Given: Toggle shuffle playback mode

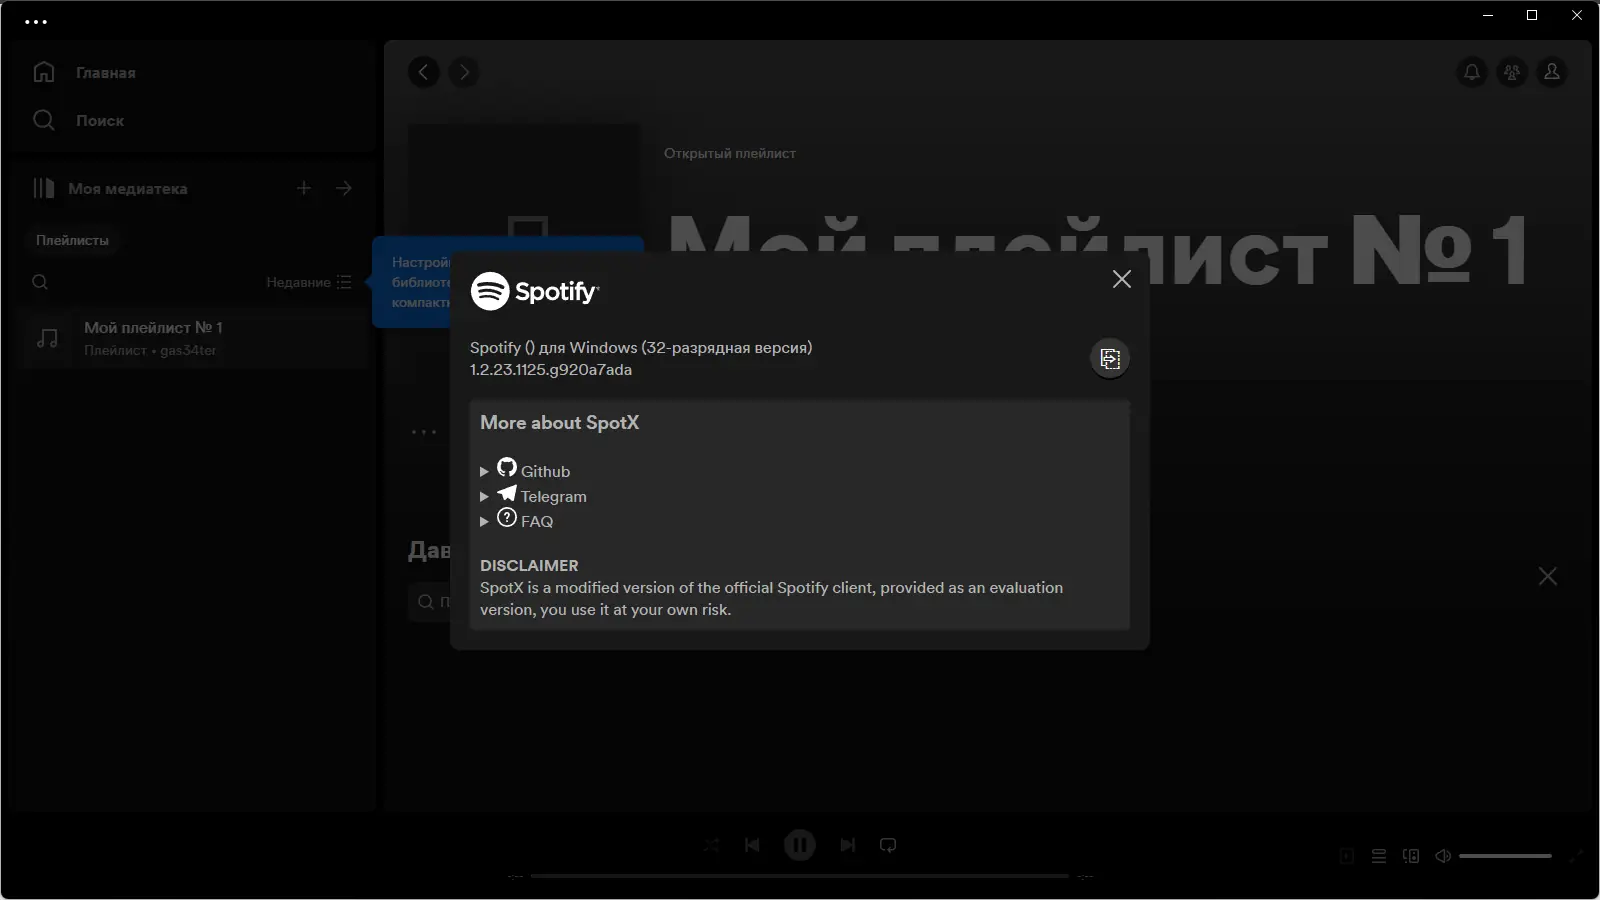Looking at the screenshot, I should point(712,845).
